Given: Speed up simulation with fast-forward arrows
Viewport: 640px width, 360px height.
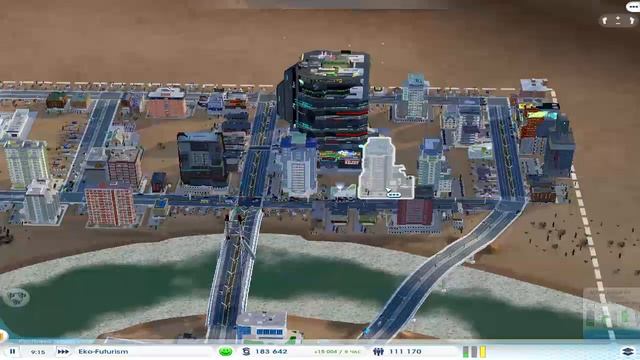Looking at the screenshot, I should (63, 351).
